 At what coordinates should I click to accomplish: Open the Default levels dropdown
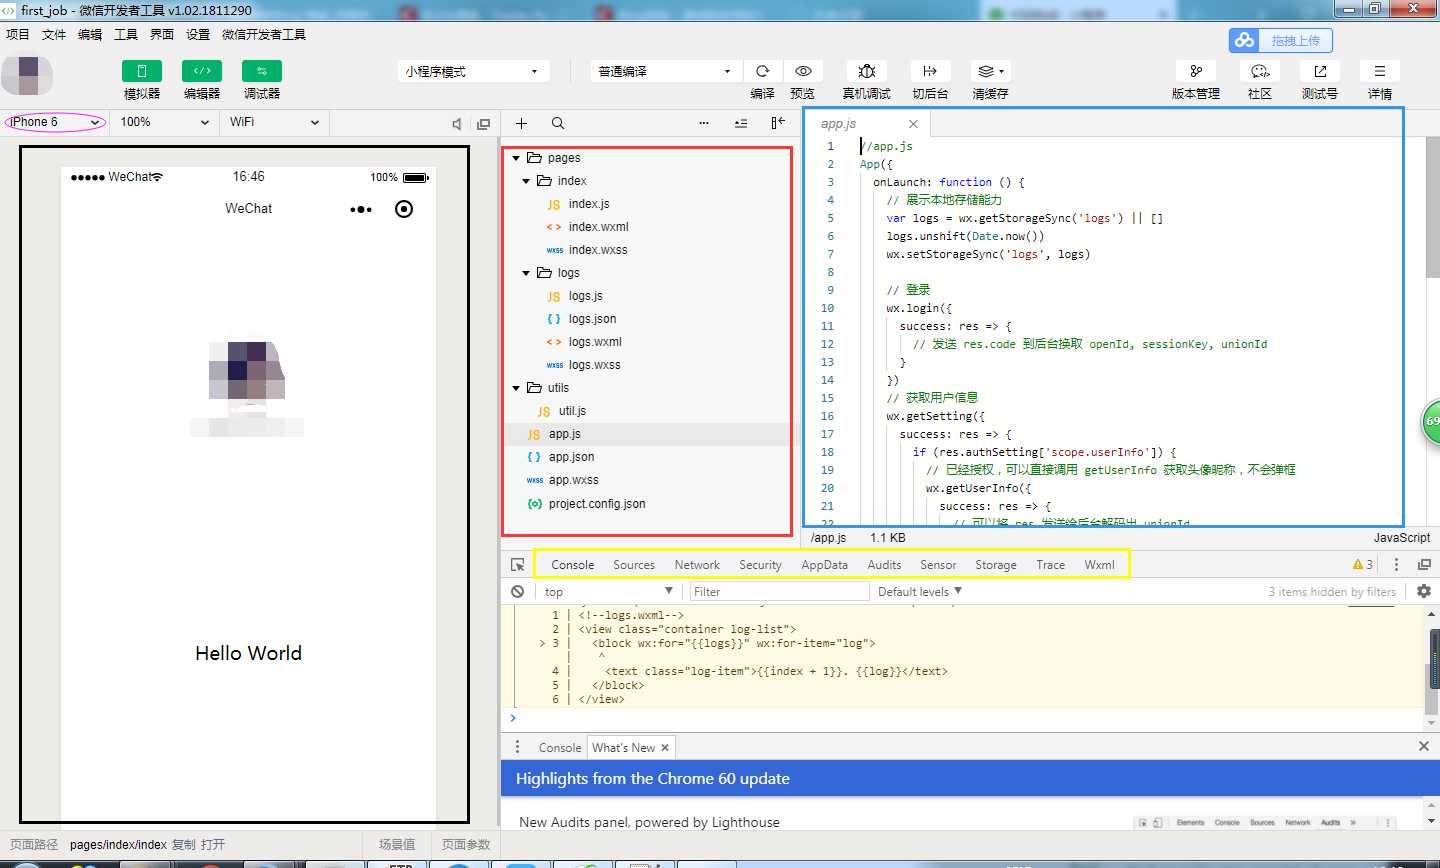pyautogui.click(x=920, y=592)
